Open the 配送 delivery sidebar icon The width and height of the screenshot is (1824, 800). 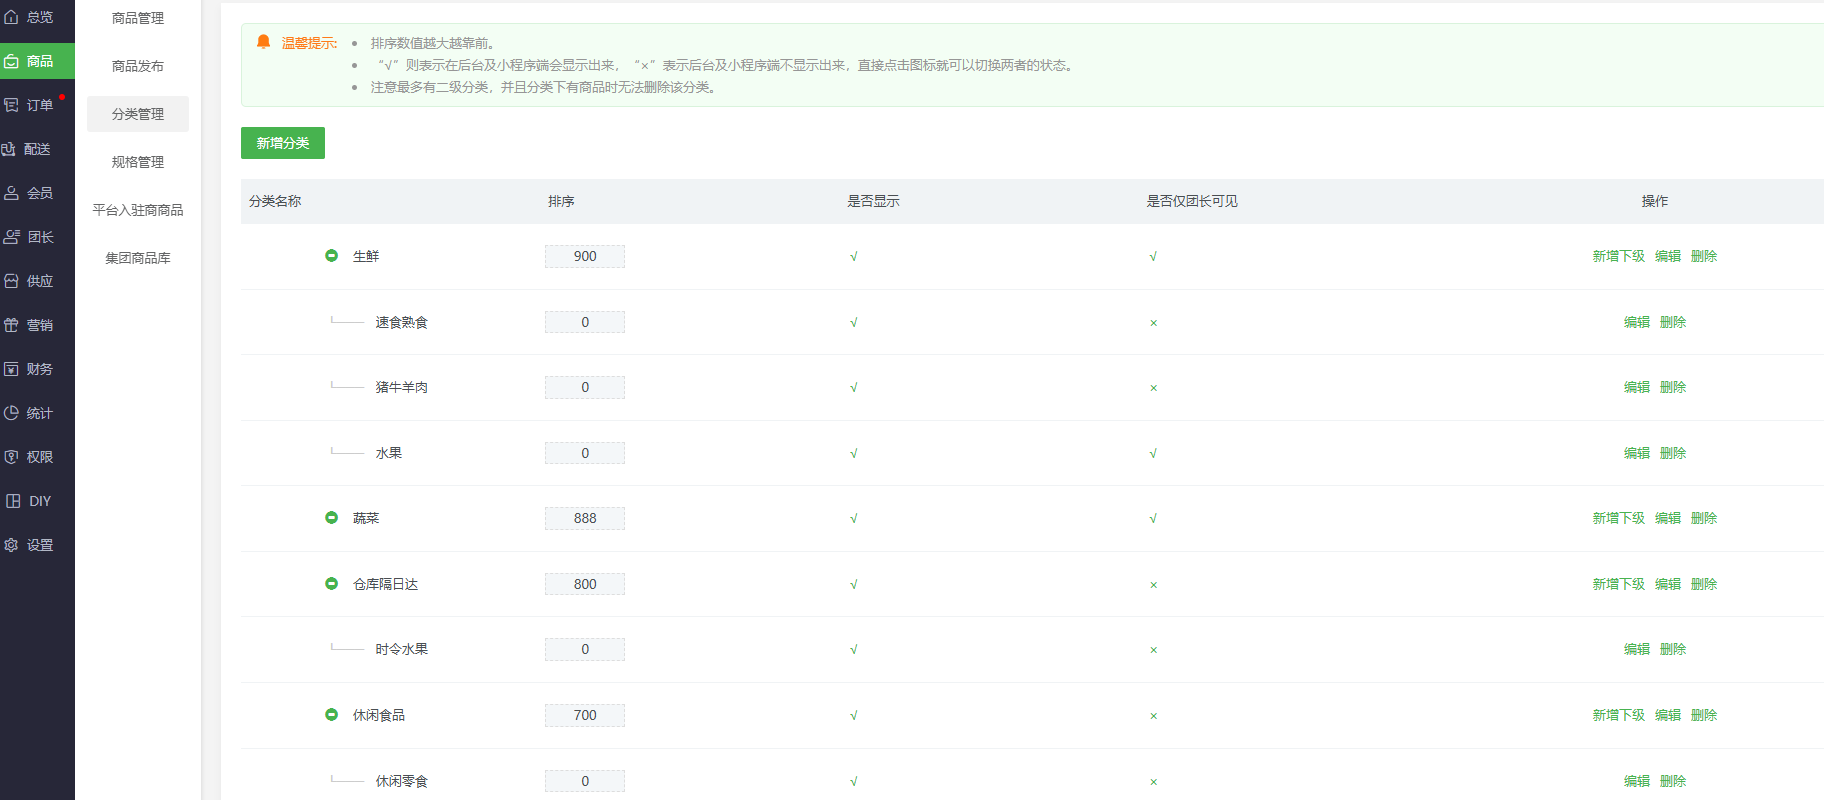coord(9,149)
